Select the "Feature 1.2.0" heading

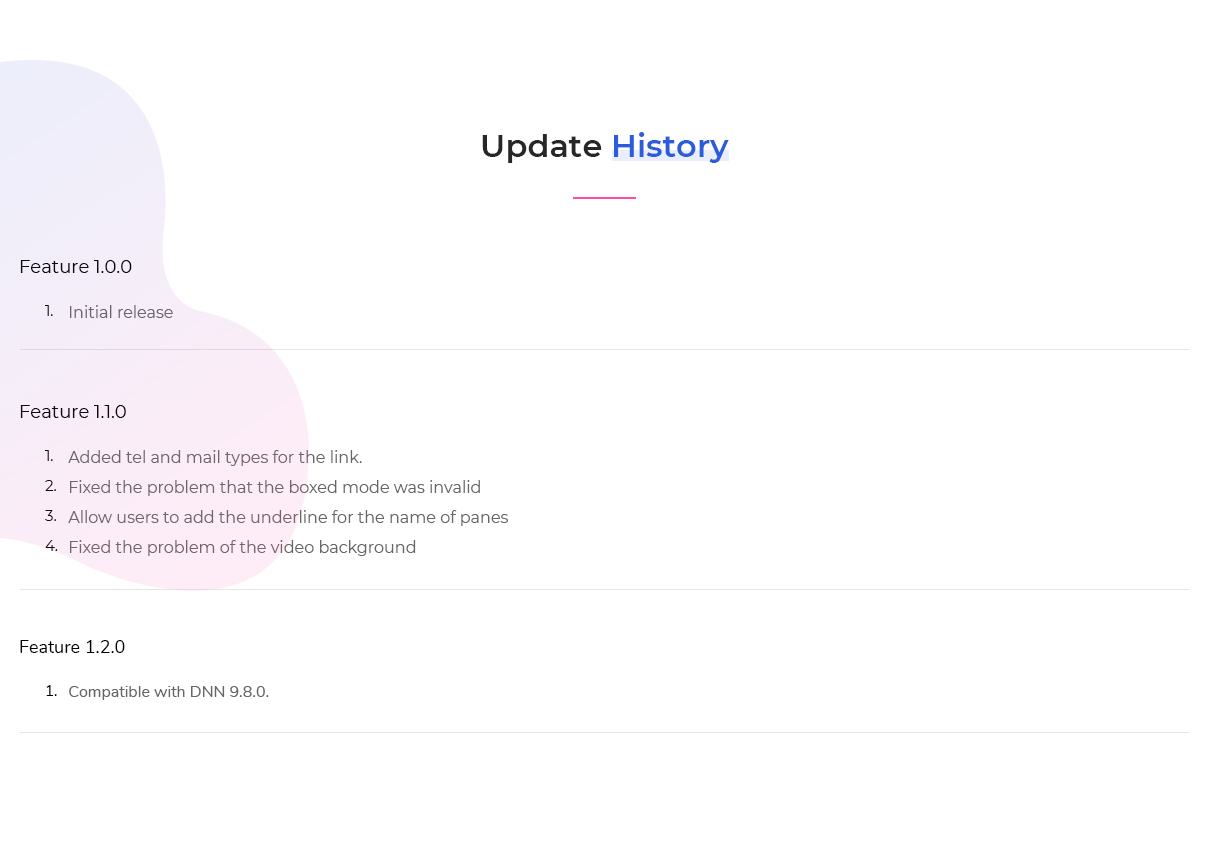point(72,647)
